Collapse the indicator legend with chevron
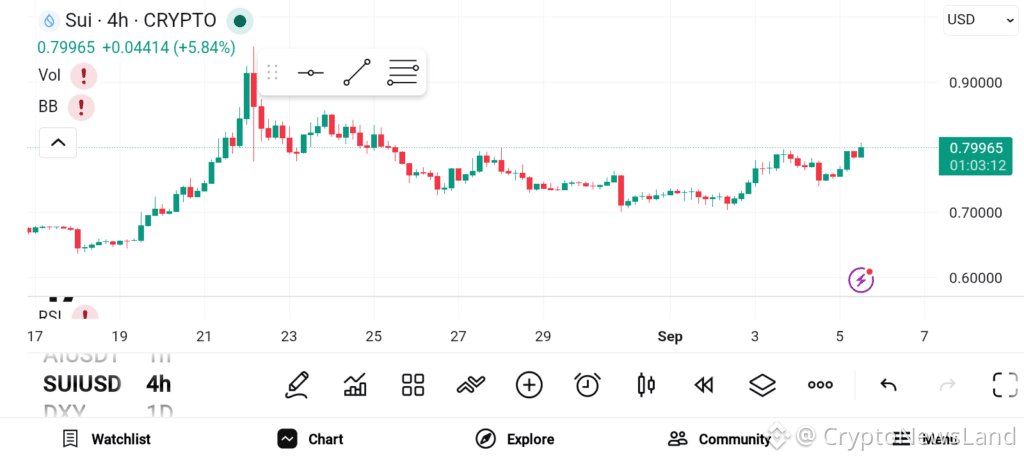 point(58,142)
